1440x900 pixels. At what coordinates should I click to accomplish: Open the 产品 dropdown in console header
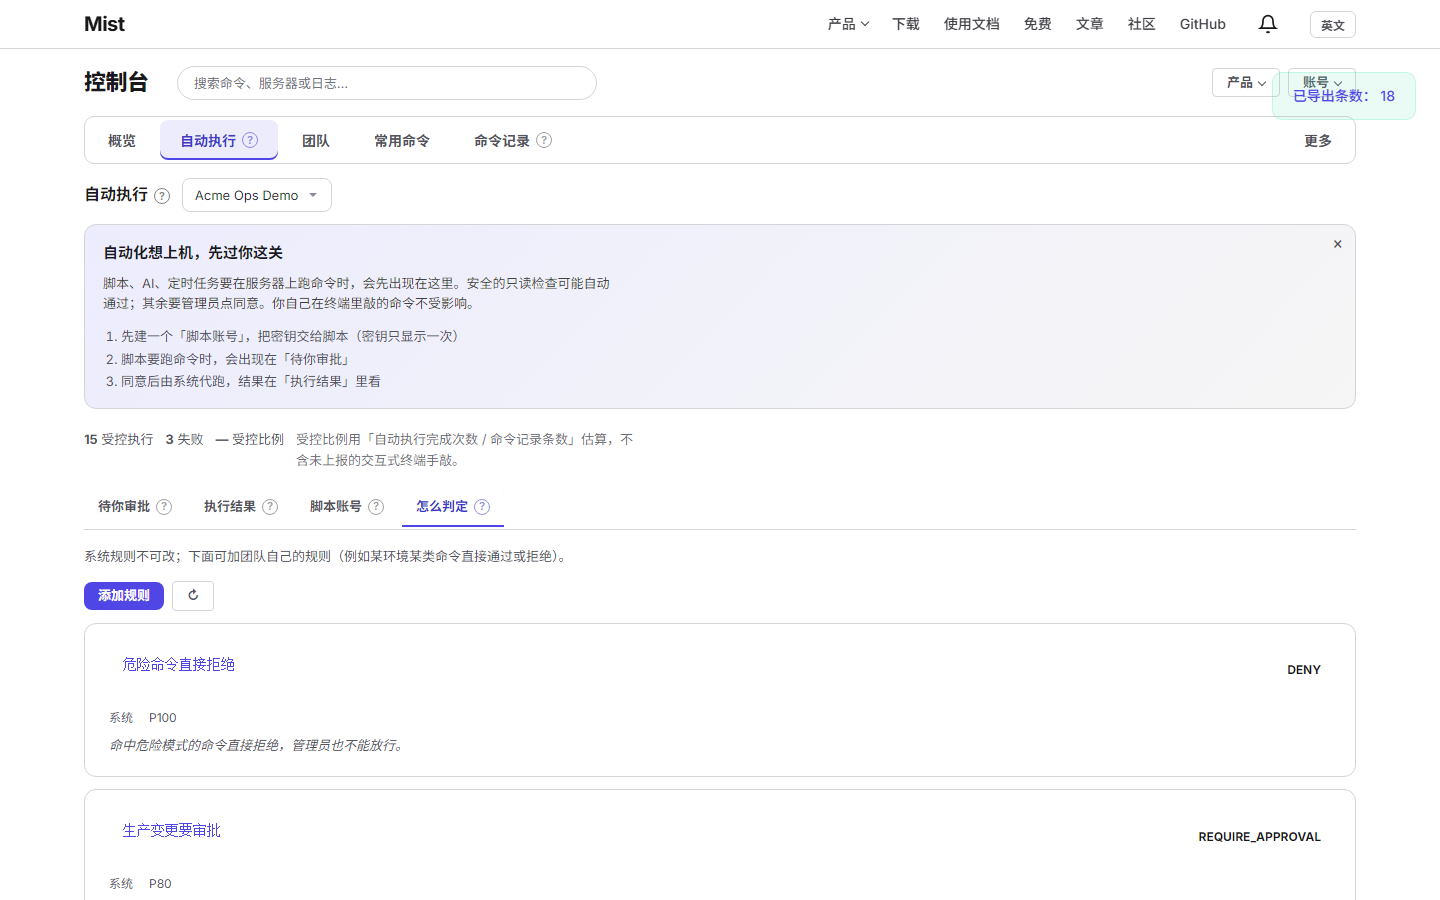tap(1246, 82)
